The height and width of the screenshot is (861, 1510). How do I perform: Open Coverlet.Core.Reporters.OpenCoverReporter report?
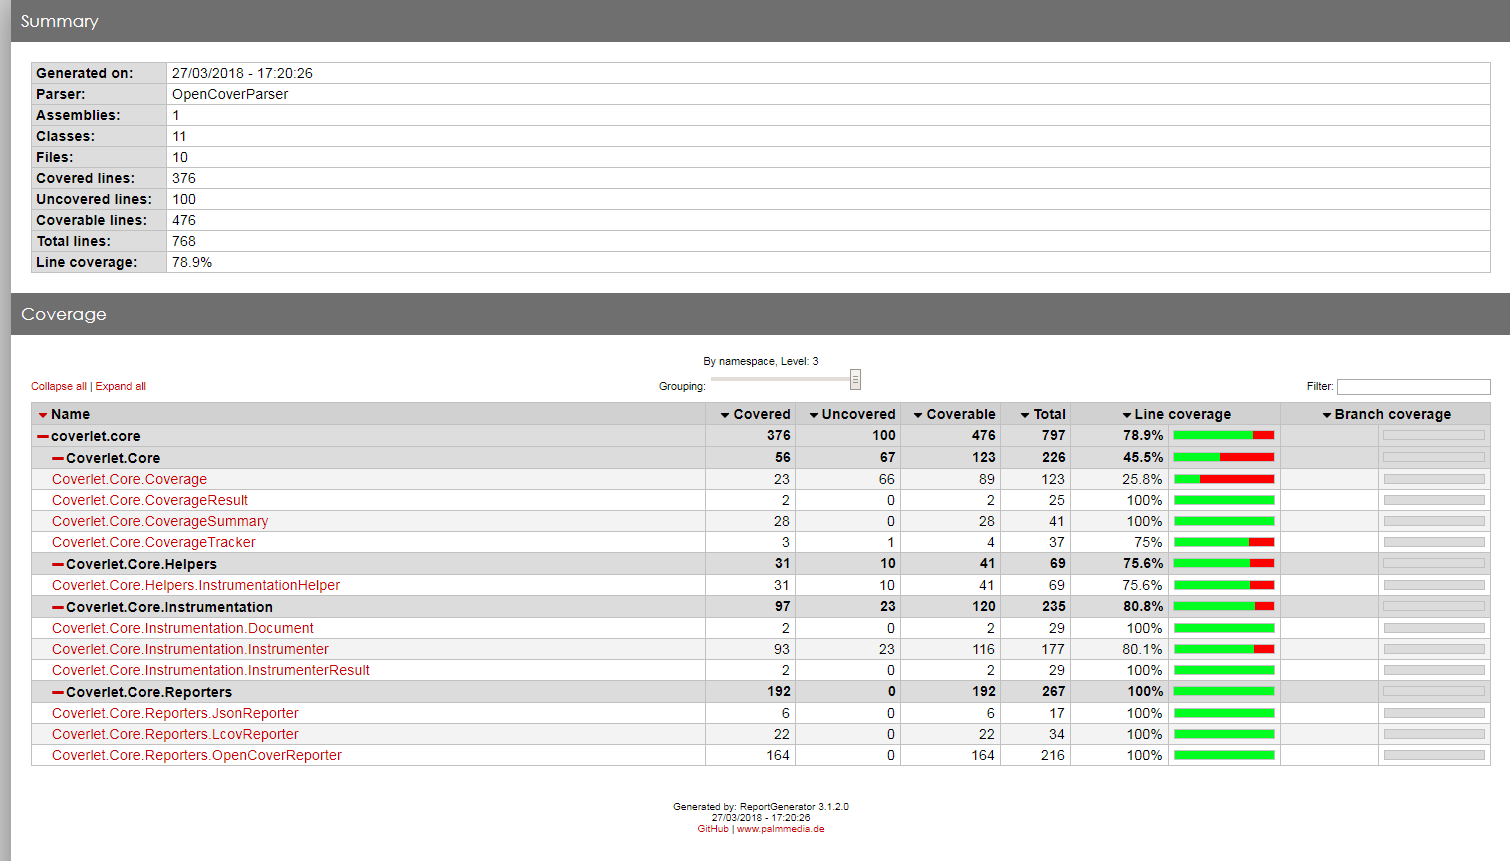coord(197,755)
